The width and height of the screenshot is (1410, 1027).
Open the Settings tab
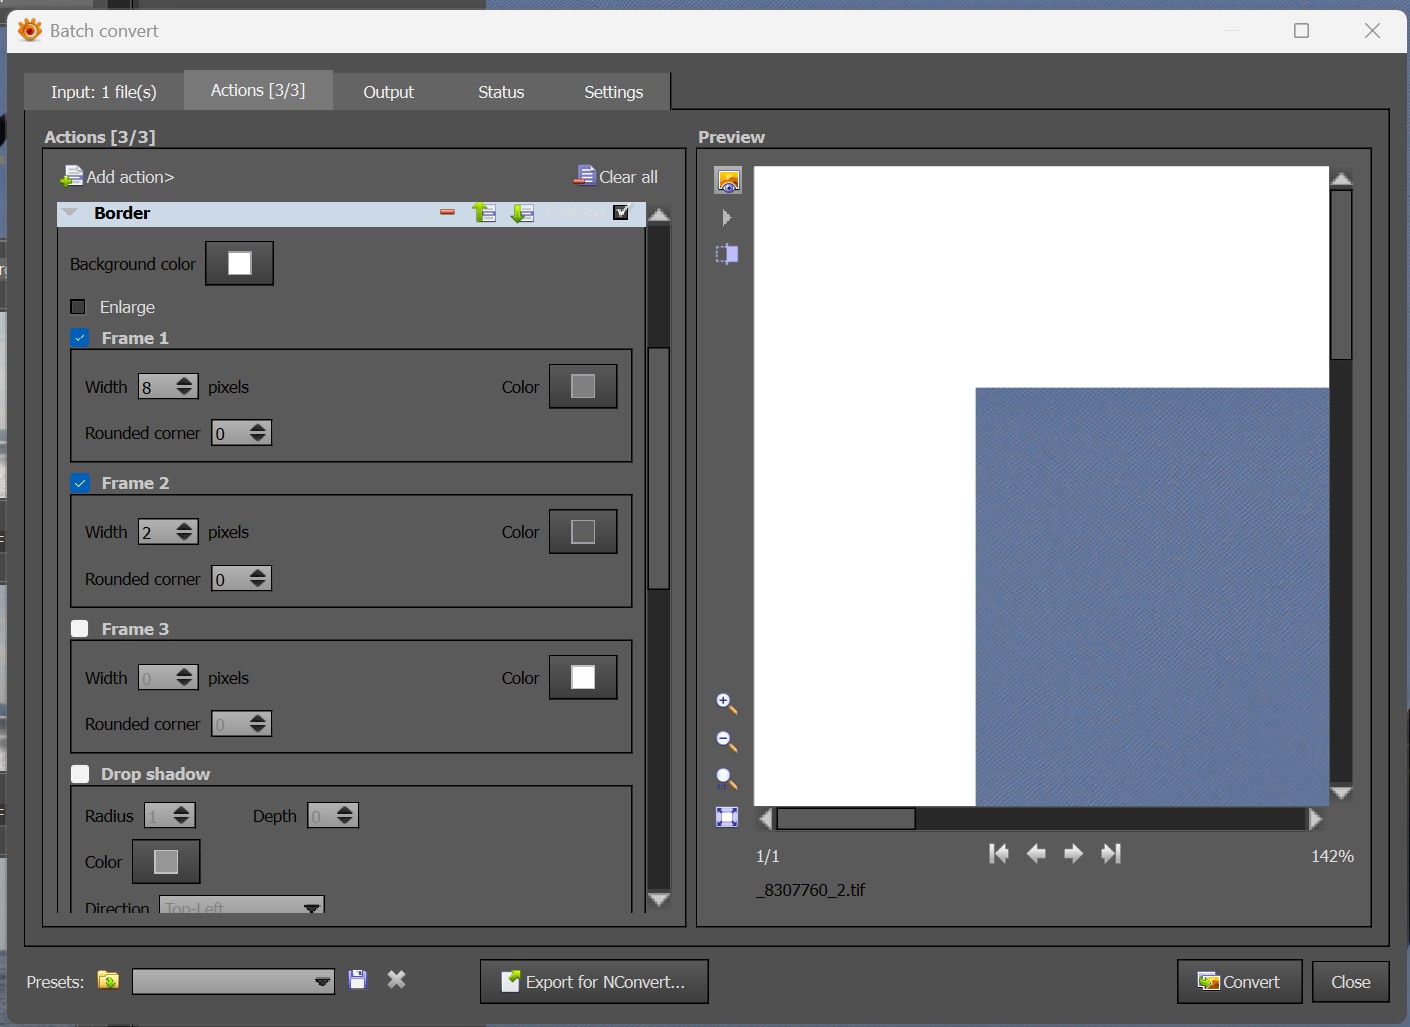click(x=613, y=92)
